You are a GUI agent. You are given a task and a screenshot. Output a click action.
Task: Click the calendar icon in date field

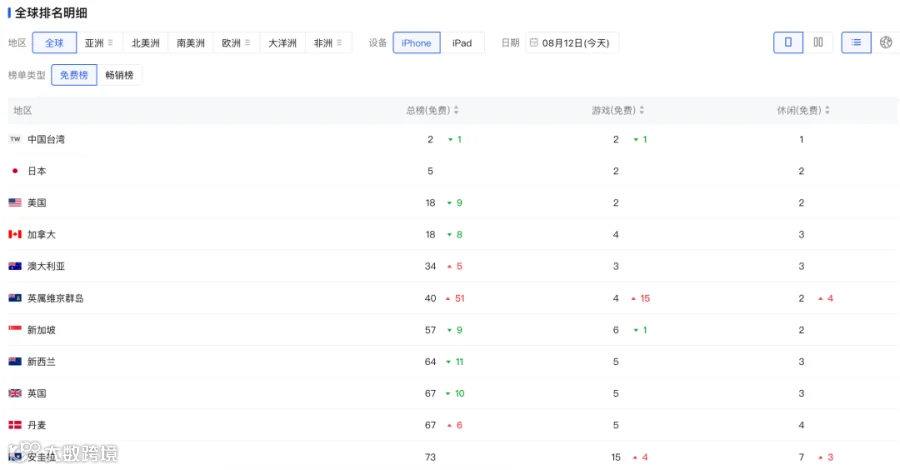pos(534,42)
